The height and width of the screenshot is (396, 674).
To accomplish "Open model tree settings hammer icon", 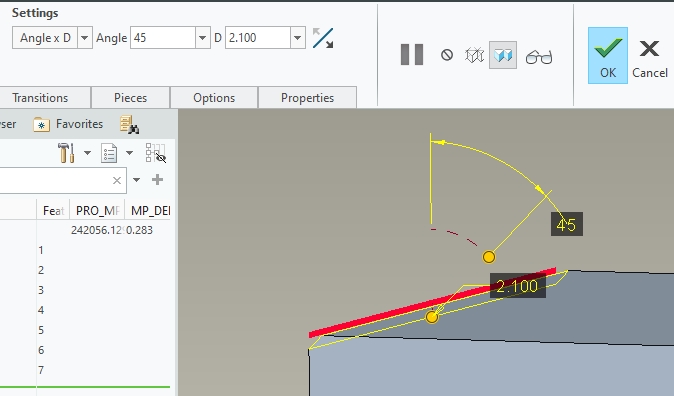I will (66, 153).
